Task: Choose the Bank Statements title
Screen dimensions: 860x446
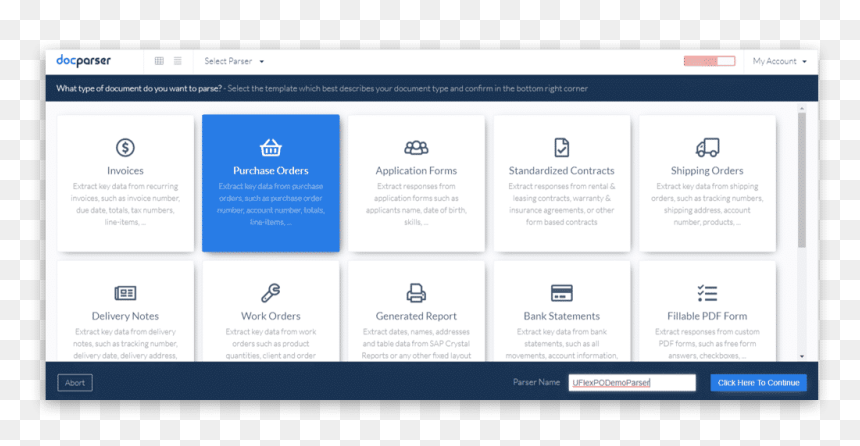Action: (x=562, y=316)
